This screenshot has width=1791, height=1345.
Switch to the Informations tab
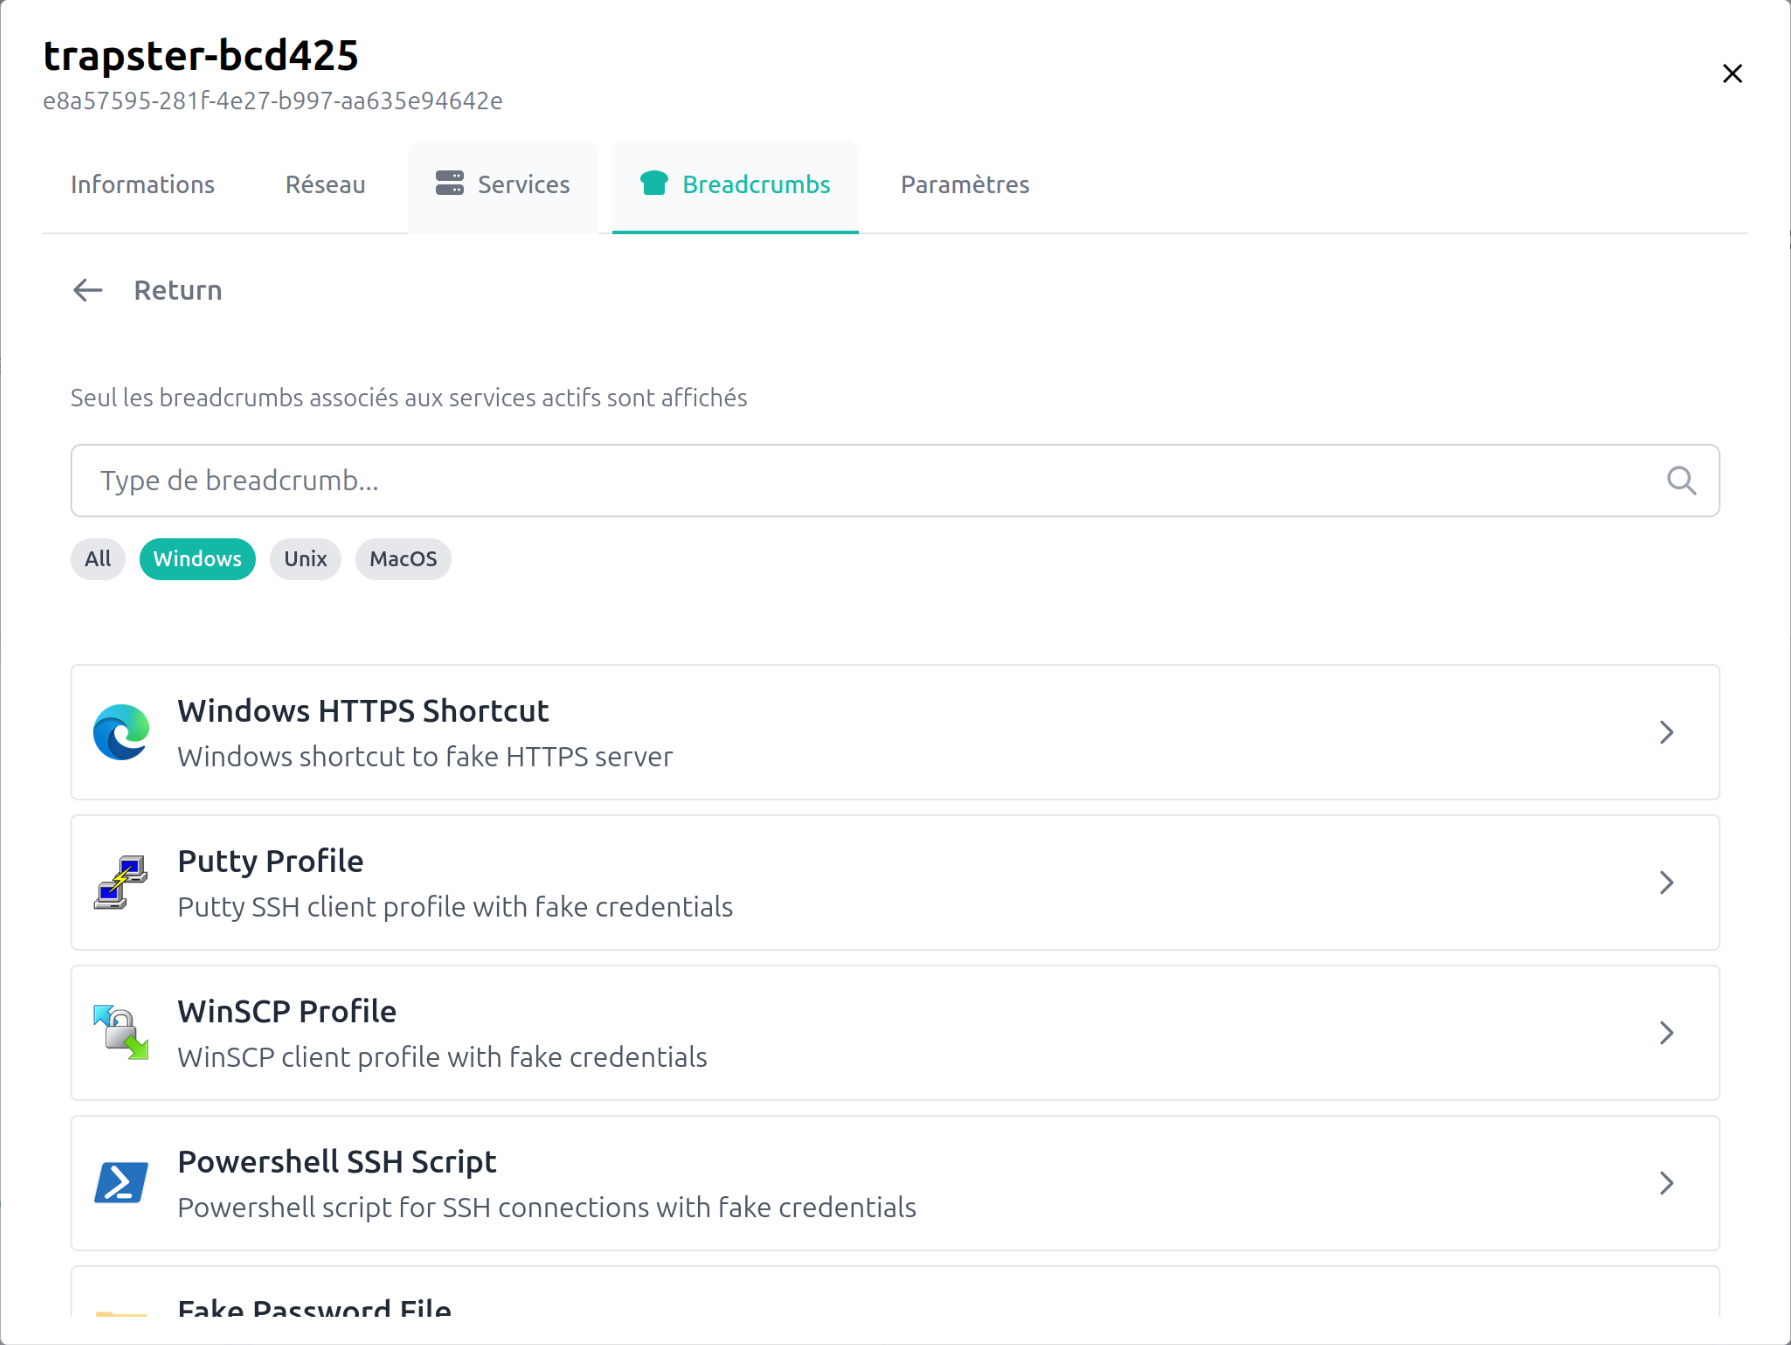[143, 185]
